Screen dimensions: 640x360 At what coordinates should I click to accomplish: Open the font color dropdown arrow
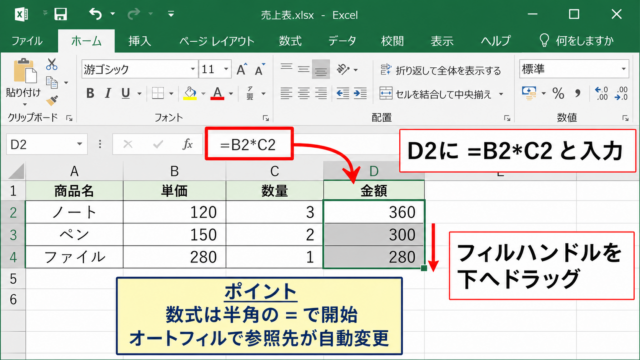tap(231, 94)
